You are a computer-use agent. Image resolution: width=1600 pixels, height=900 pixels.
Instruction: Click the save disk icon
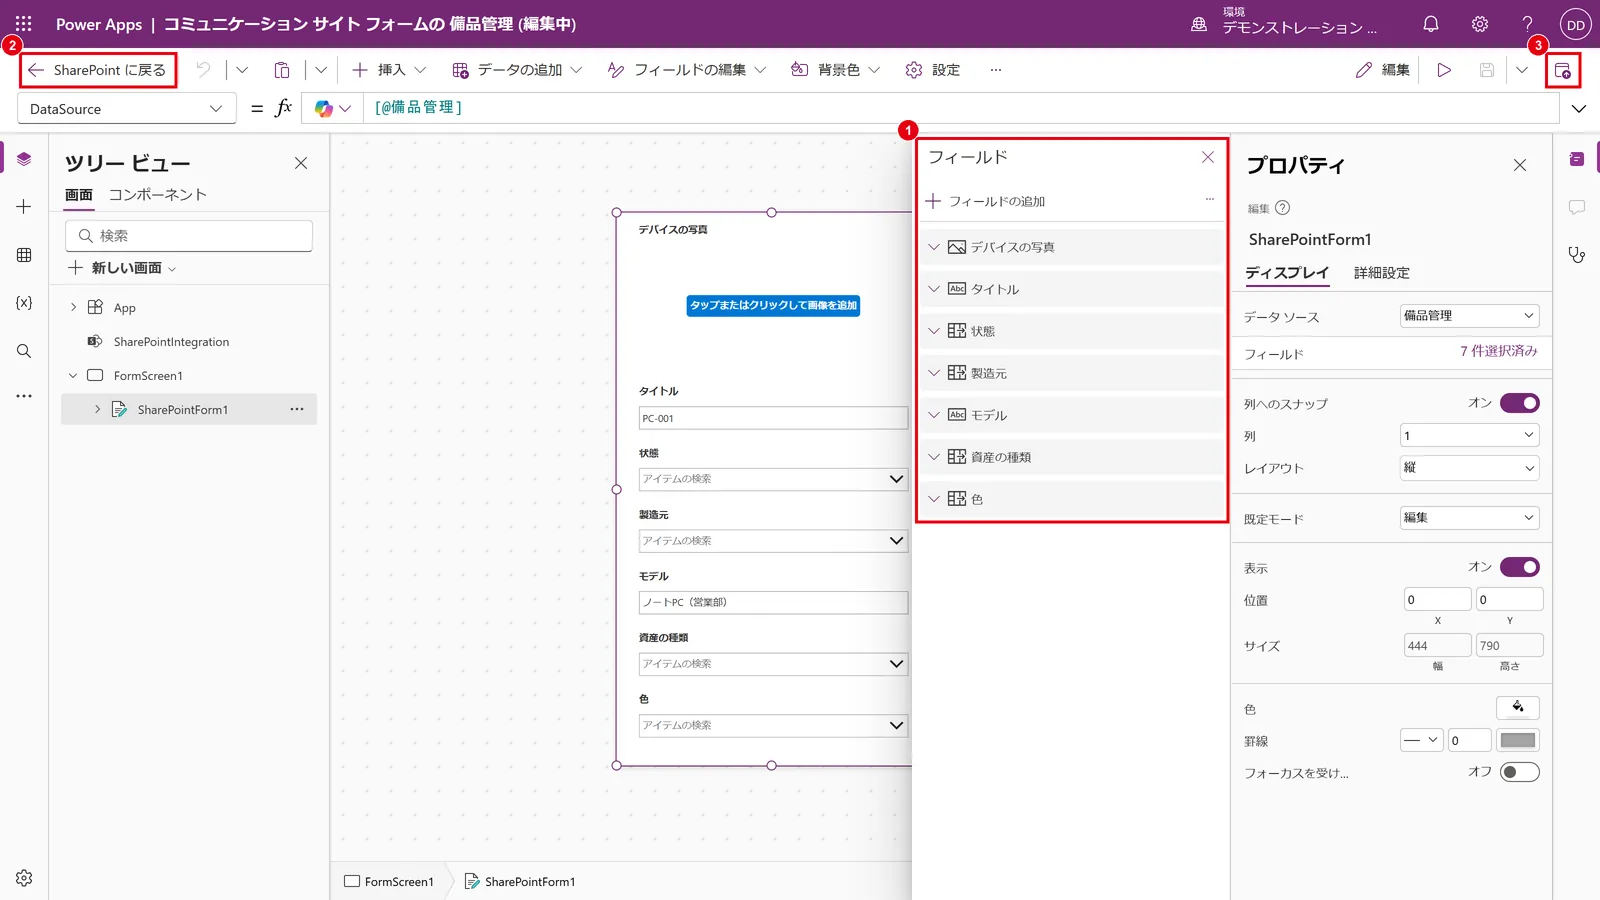[x=1487, y=70]
